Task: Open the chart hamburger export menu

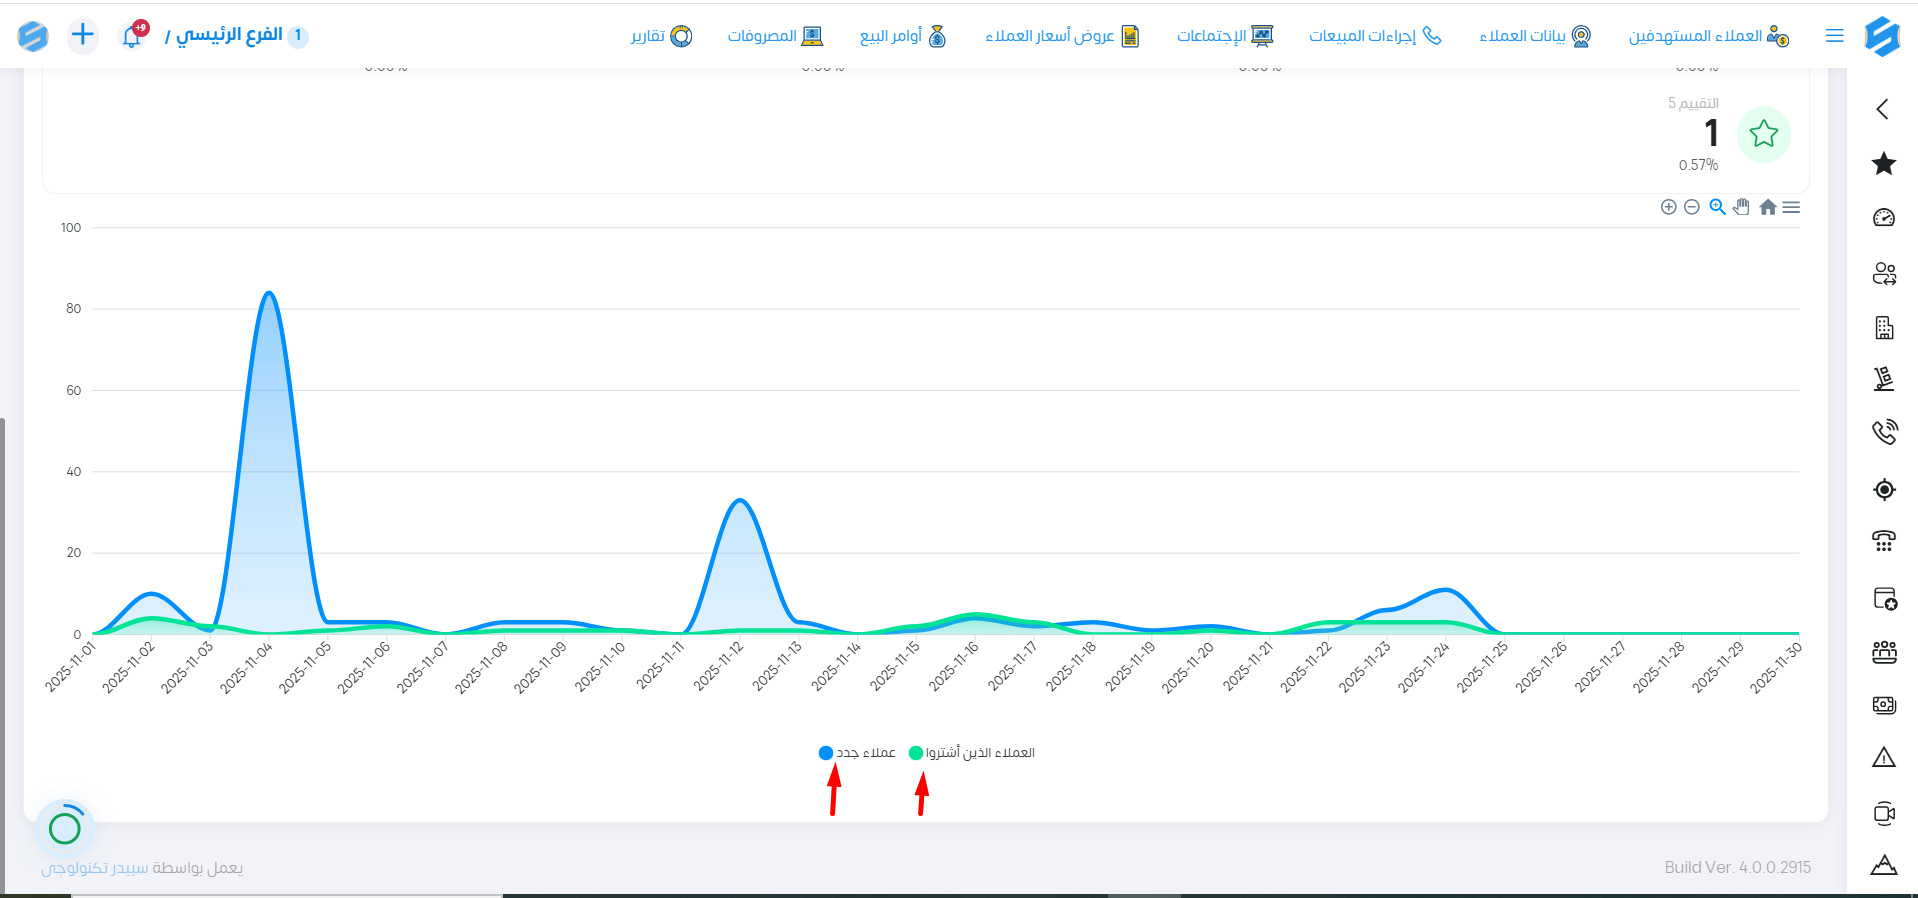Action: click(1792, 207)
